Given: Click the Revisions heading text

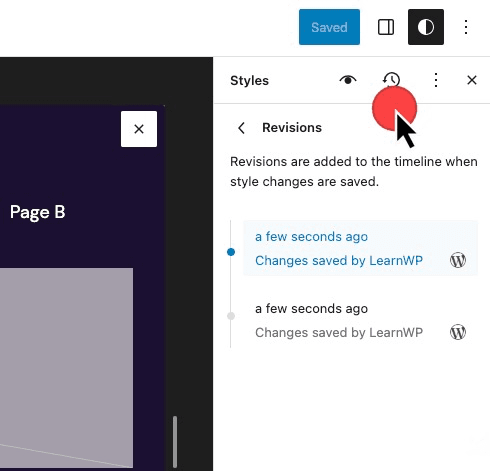Looking at the screenshot, I should click(x=292, y=128).
